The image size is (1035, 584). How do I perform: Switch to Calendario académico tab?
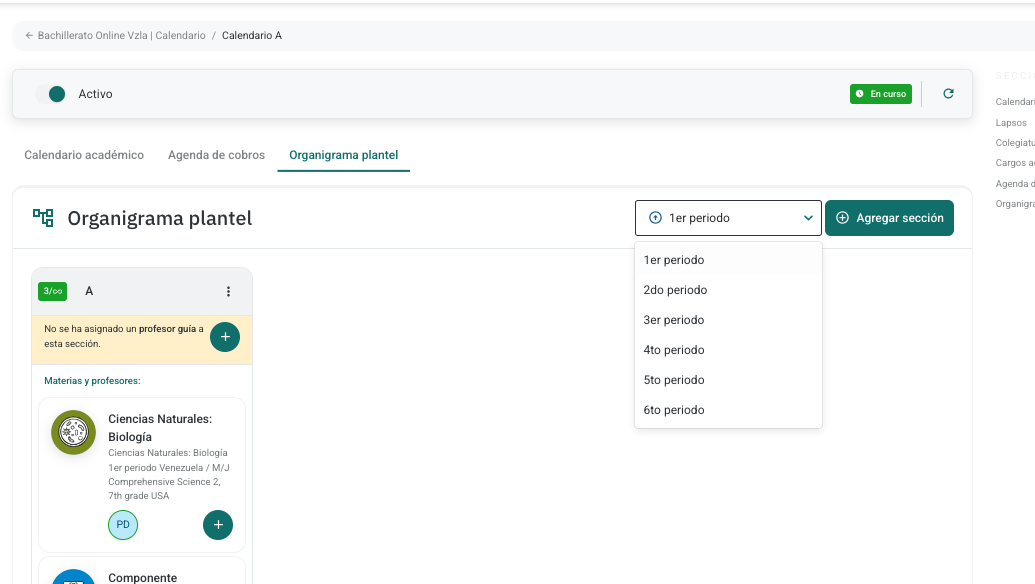pos(84,155)
